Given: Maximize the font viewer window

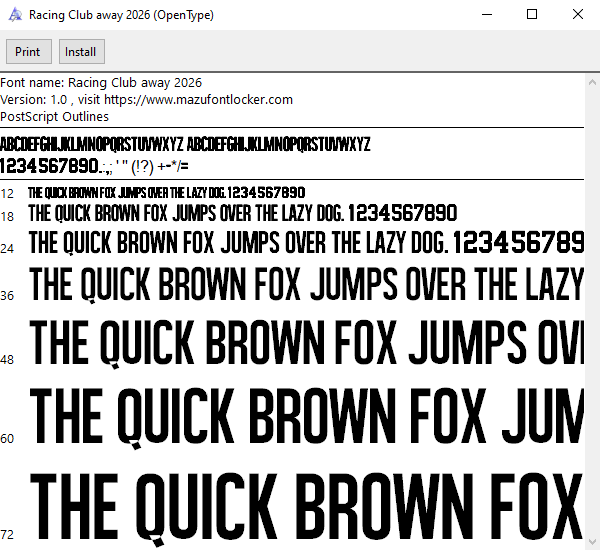Looking at the screenshot, I should click(532, 15).
